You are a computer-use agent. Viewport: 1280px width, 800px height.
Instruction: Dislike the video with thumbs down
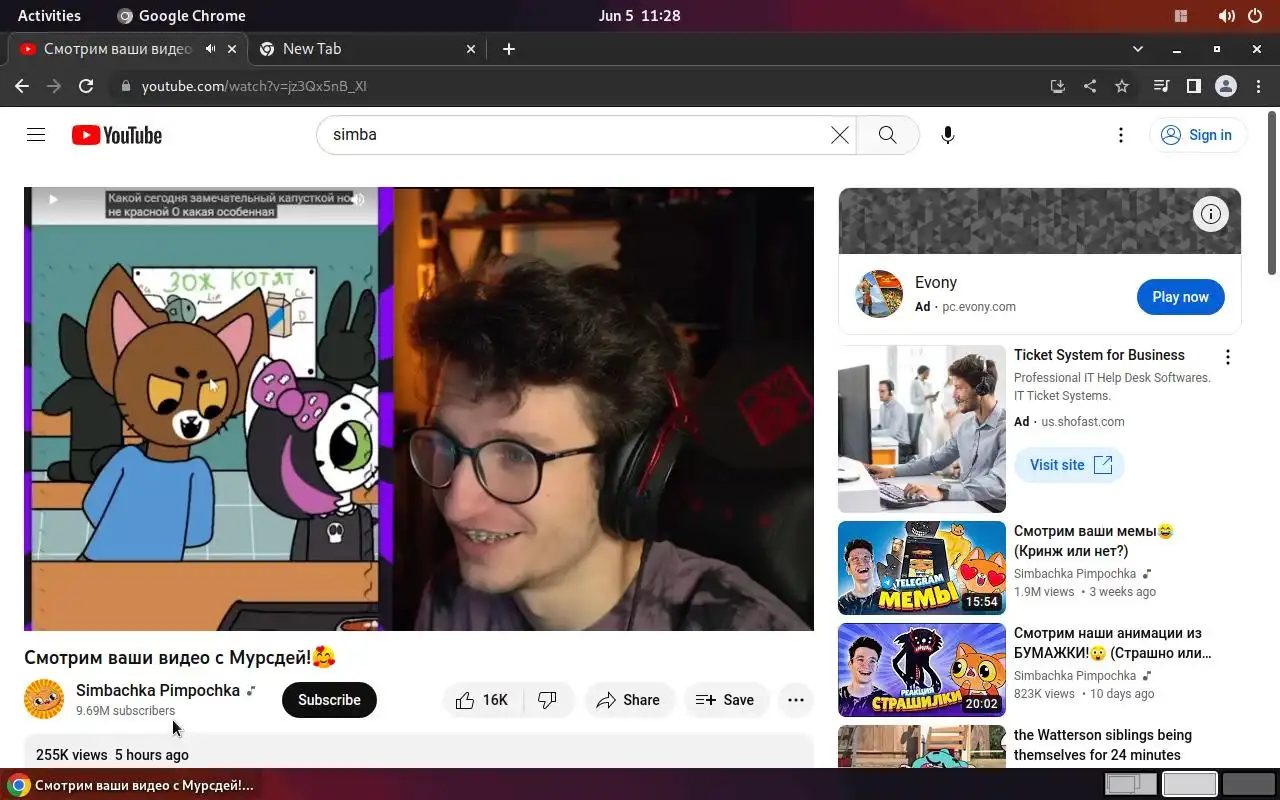[x=548, y=700]
